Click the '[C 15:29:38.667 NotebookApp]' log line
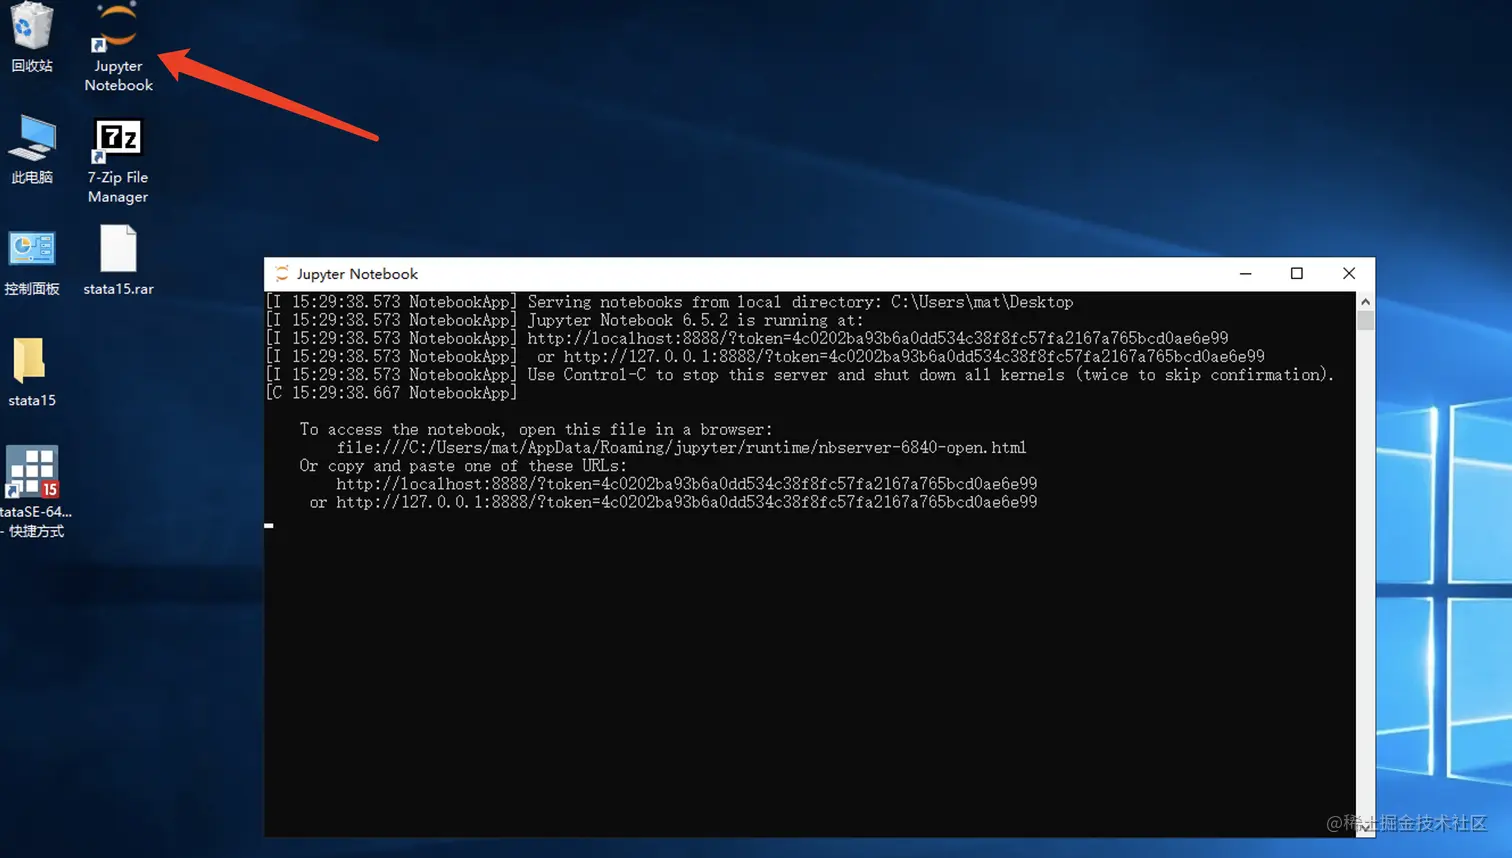1512x858 pixels. tap(391, 393)
